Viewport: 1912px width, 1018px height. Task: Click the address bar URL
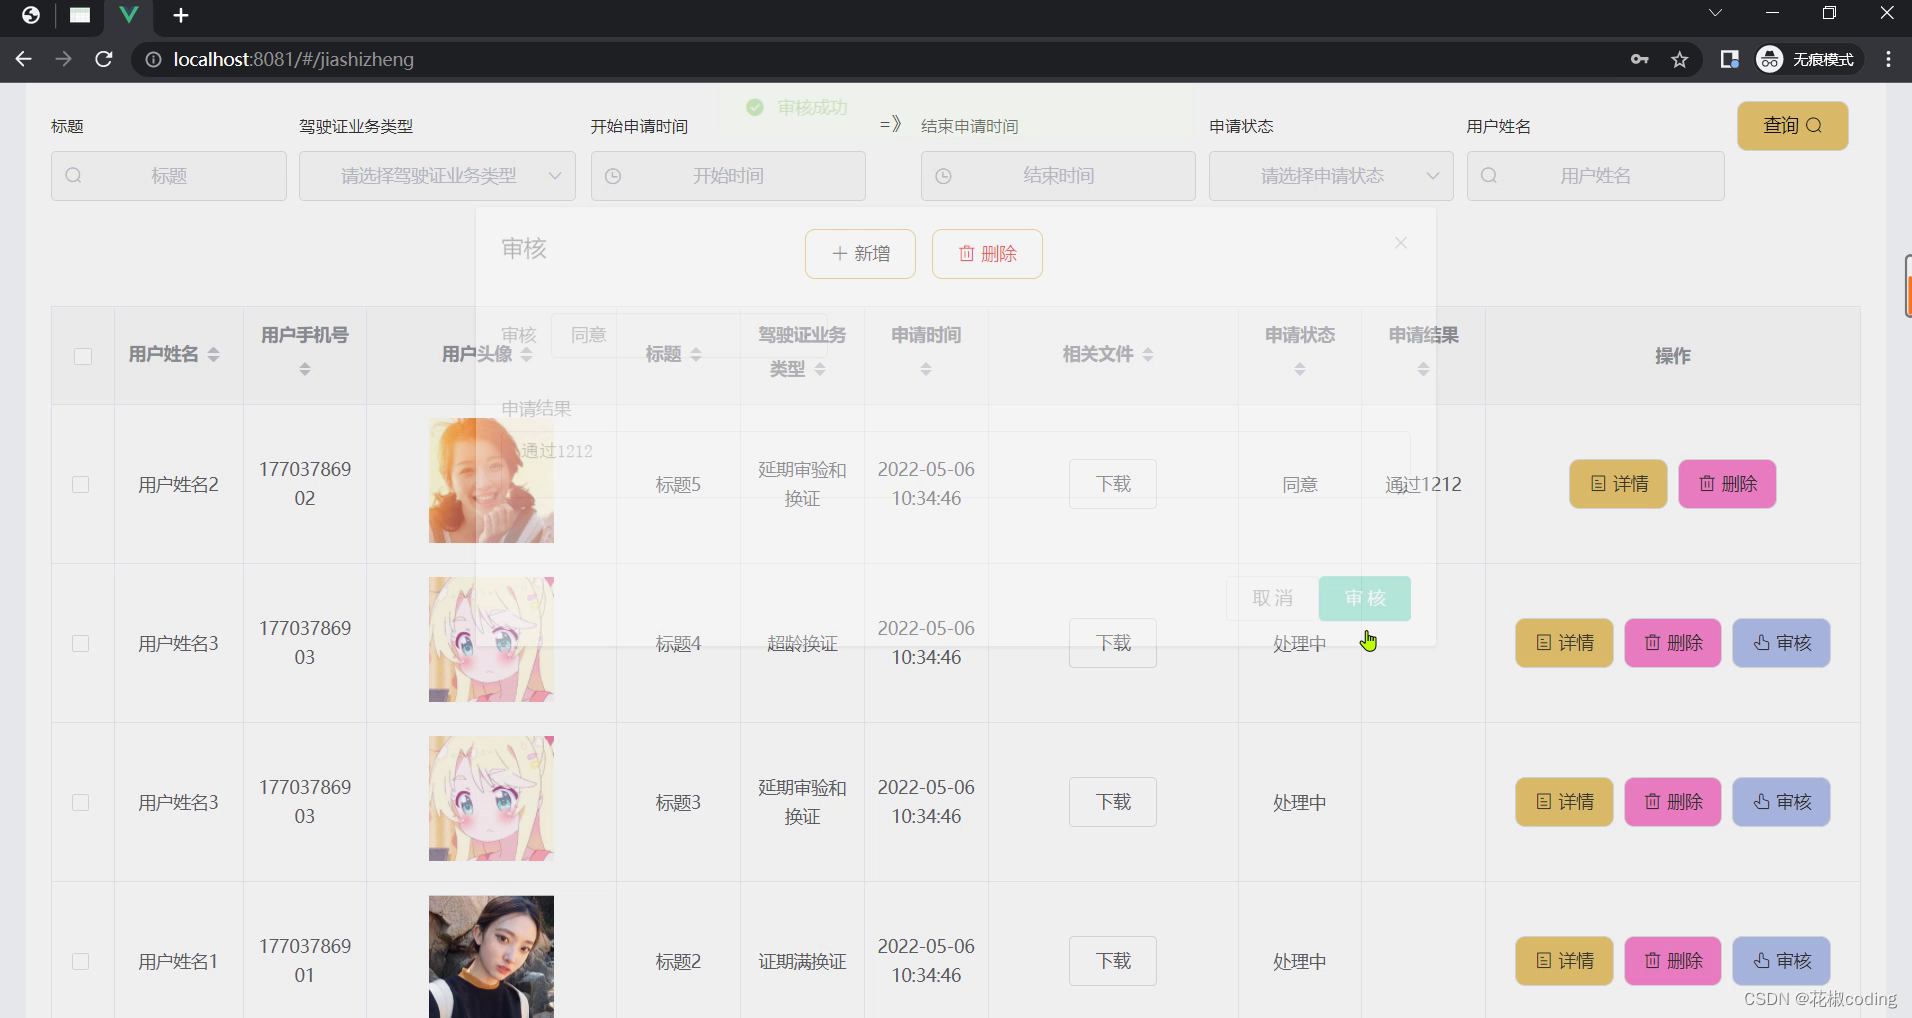click(x=293, y=60)
